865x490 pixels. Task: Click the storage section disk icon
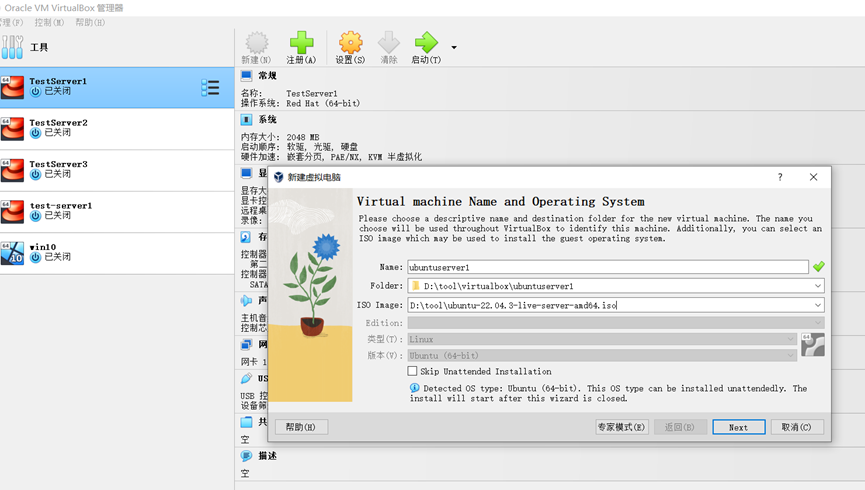[x=246, y=237]
